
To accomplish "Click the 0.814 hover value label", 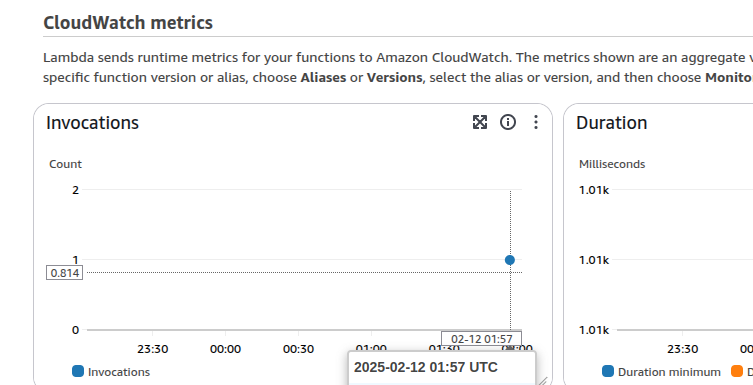I will (x=65, y=273).
